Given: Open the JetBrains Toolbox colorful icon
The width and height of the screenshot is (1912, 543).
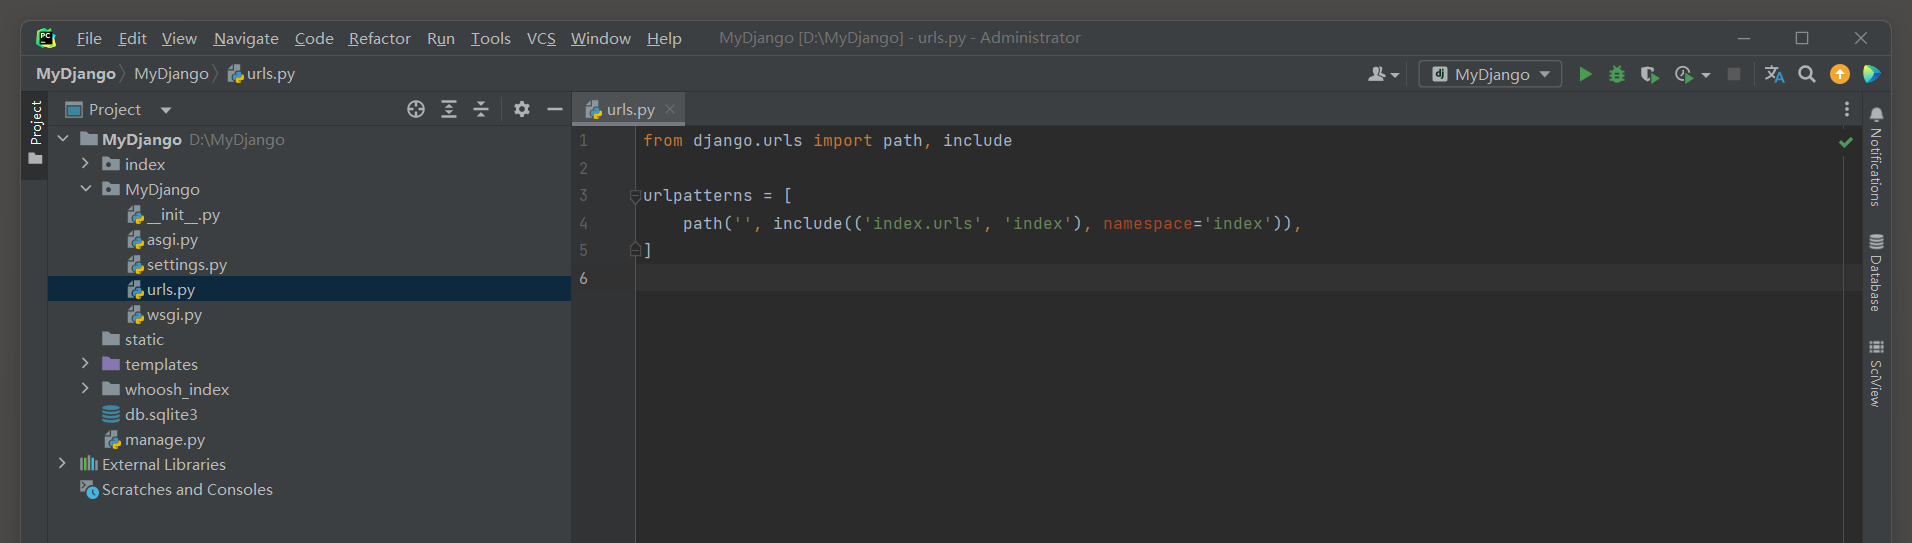Looking at the screenshot, I should point(1872,74).
